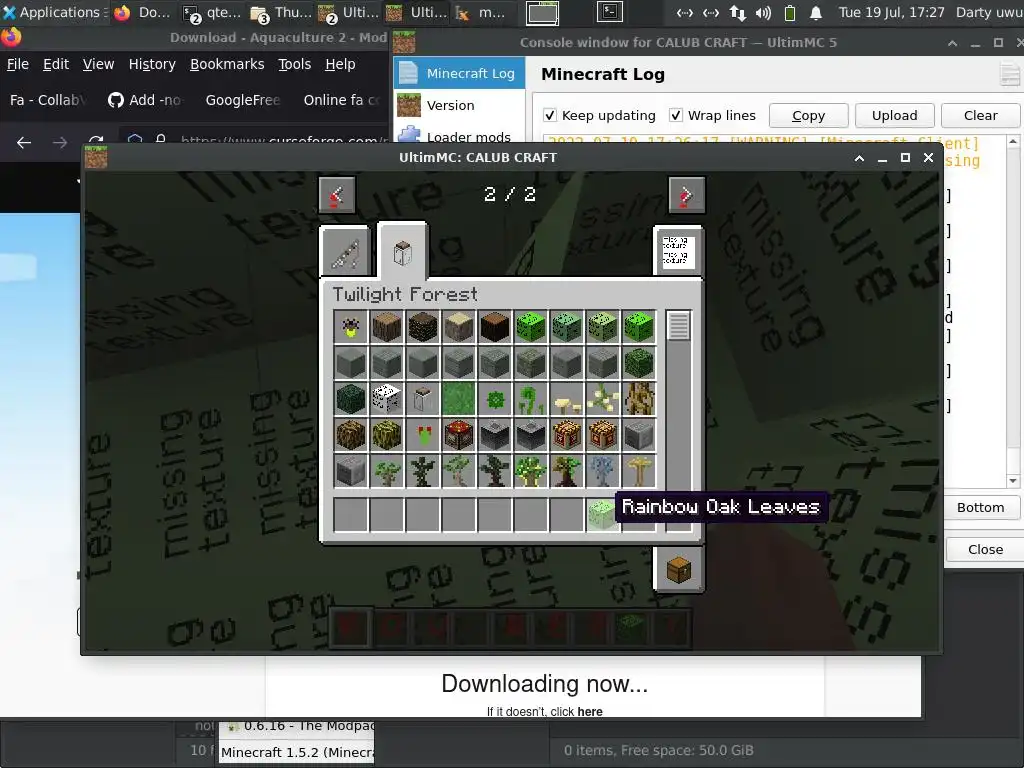This screenshot has height=768, width=1024.
Task: Select Rainbow Oak Leaves in hotbar row
Action: click(x=602, y=515)
